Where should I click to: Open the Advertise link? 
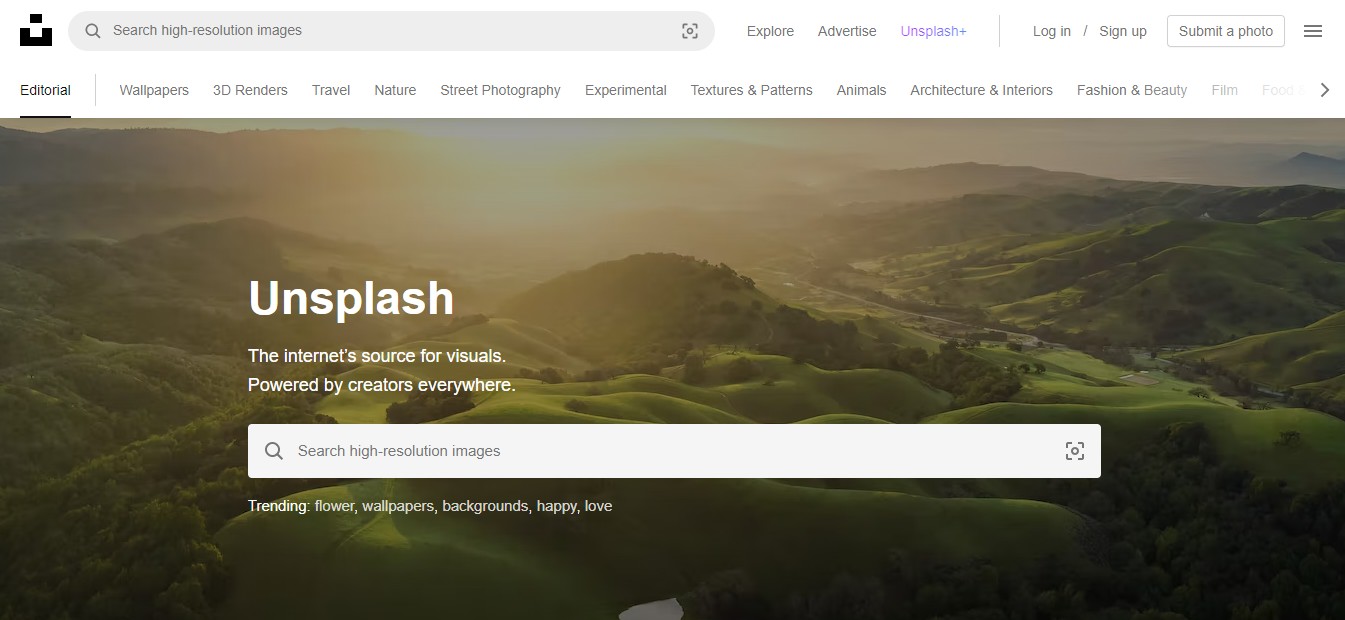tap(847, 31)
